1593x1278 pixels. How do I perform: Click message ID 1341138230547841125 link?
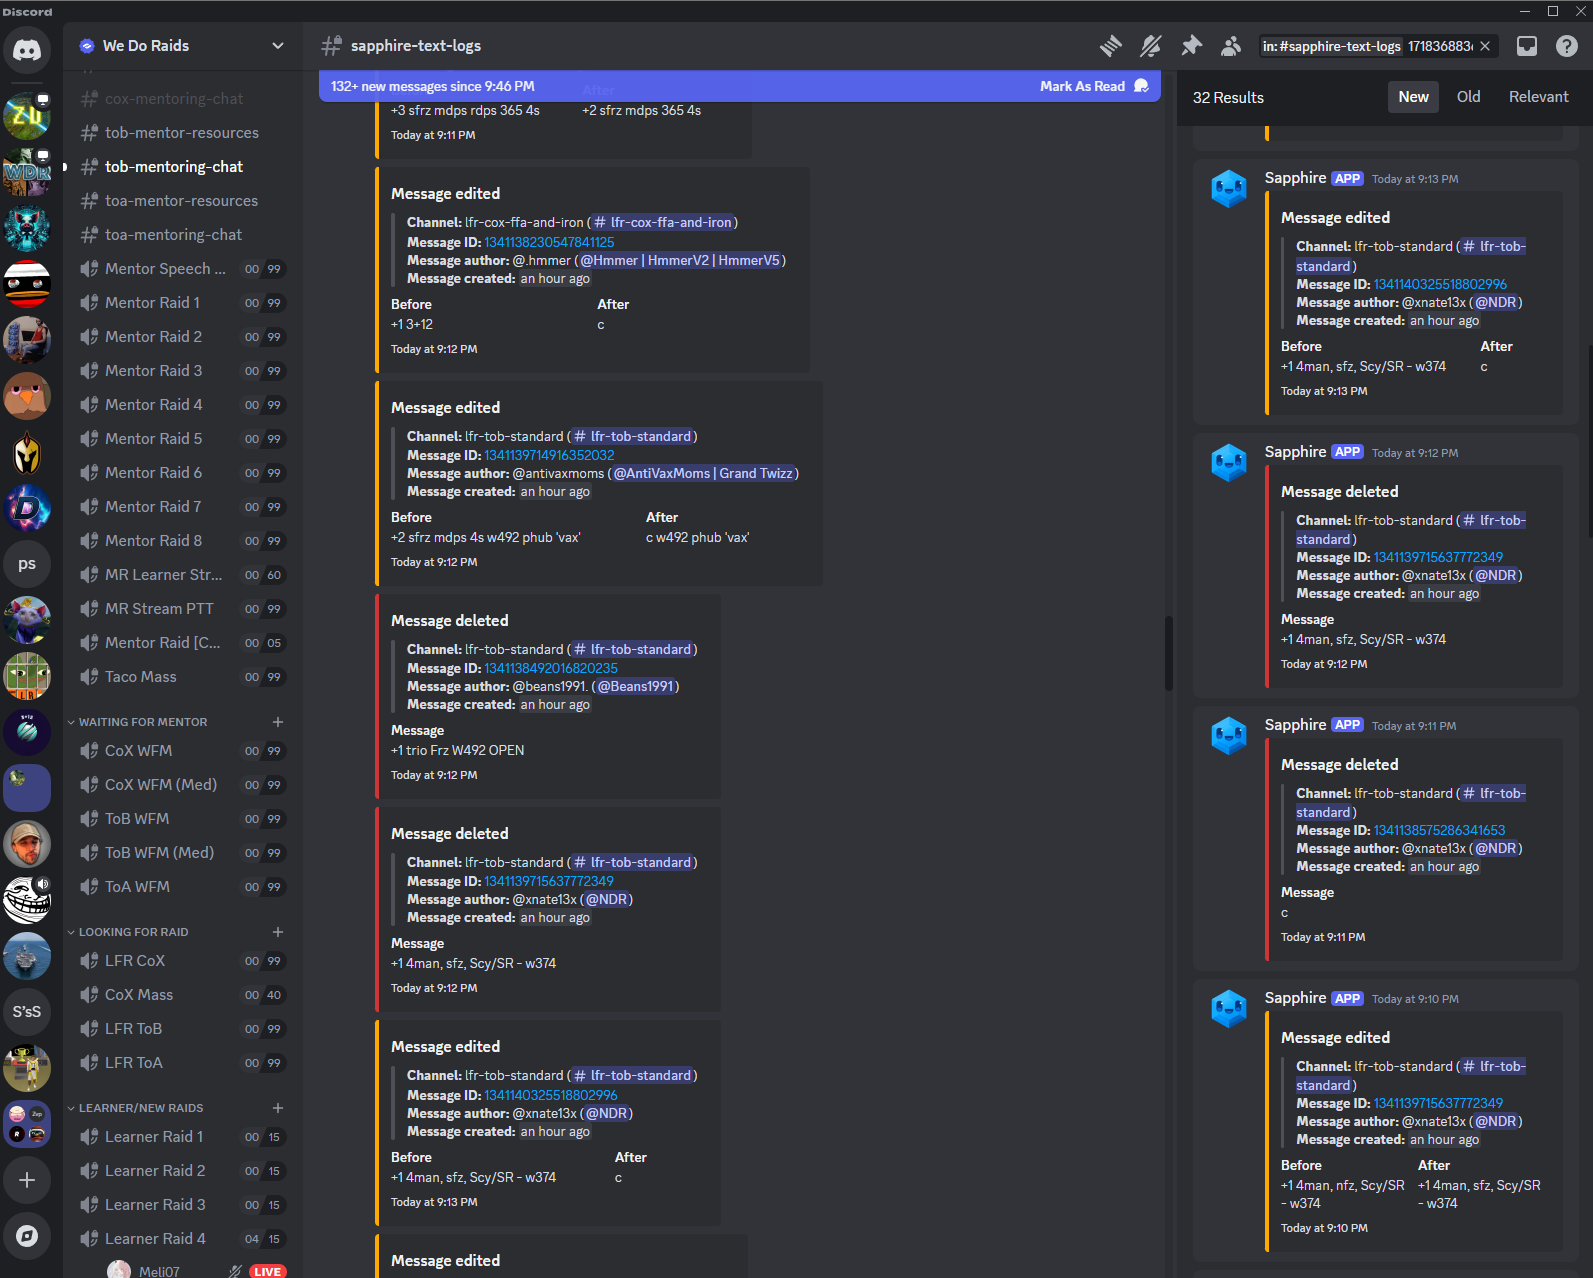(549, 242)
